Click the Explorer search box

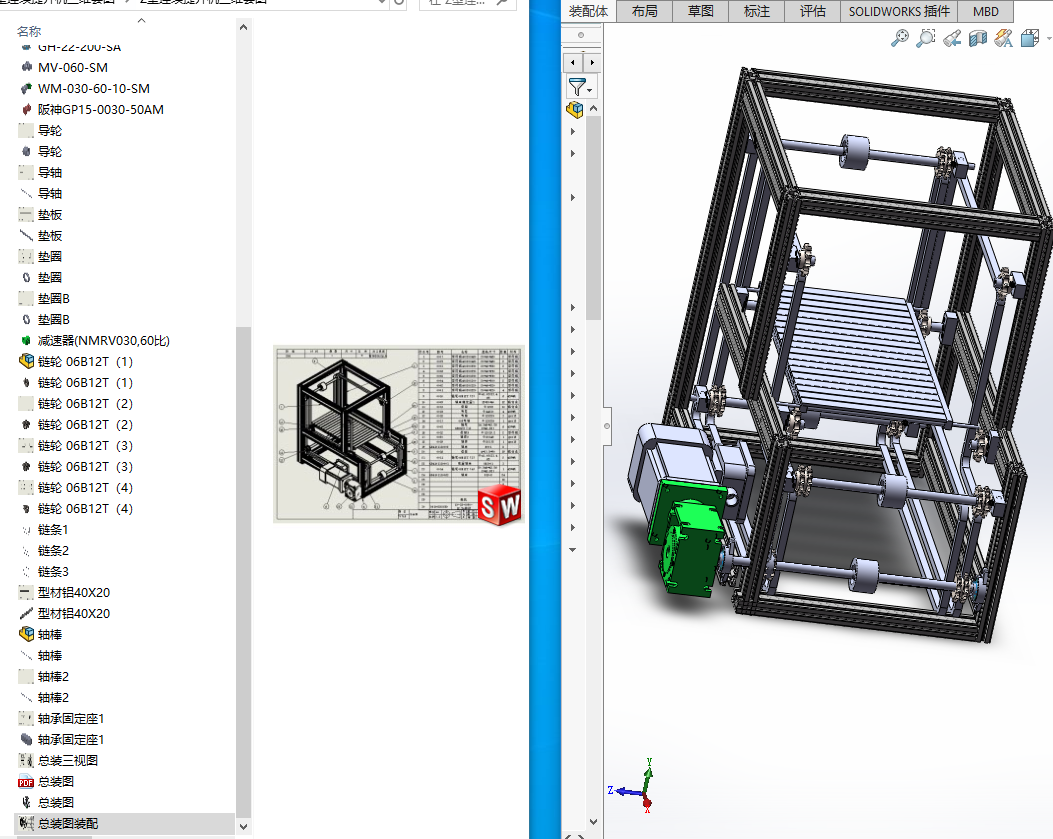[x=465, y=3]
